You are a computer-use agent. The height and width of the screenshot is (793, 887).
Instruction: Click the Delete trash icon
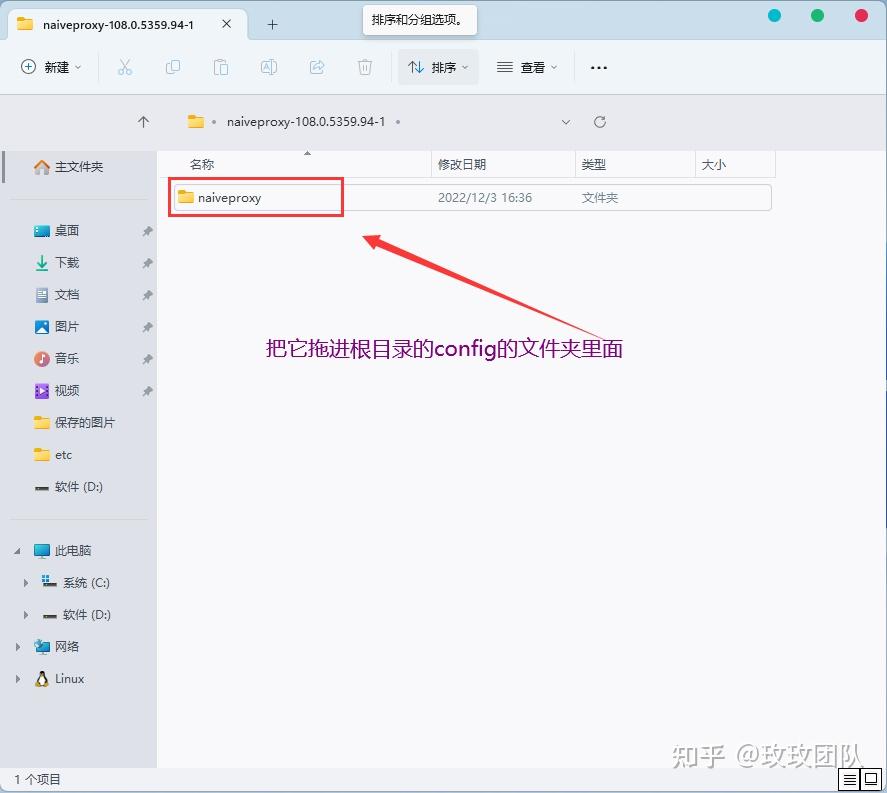[365, 67]
